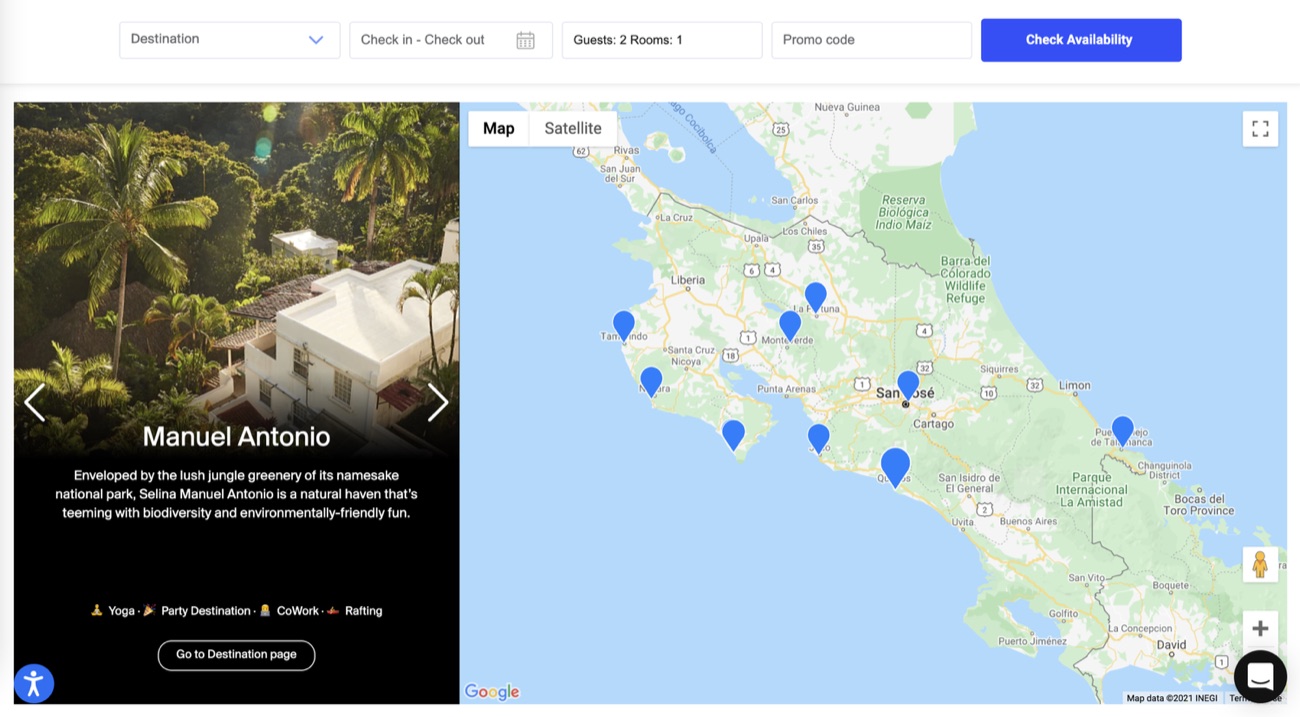1300x717 pixels.
Task: Open the Guests and Rooms selector
Action: [662, 40]
